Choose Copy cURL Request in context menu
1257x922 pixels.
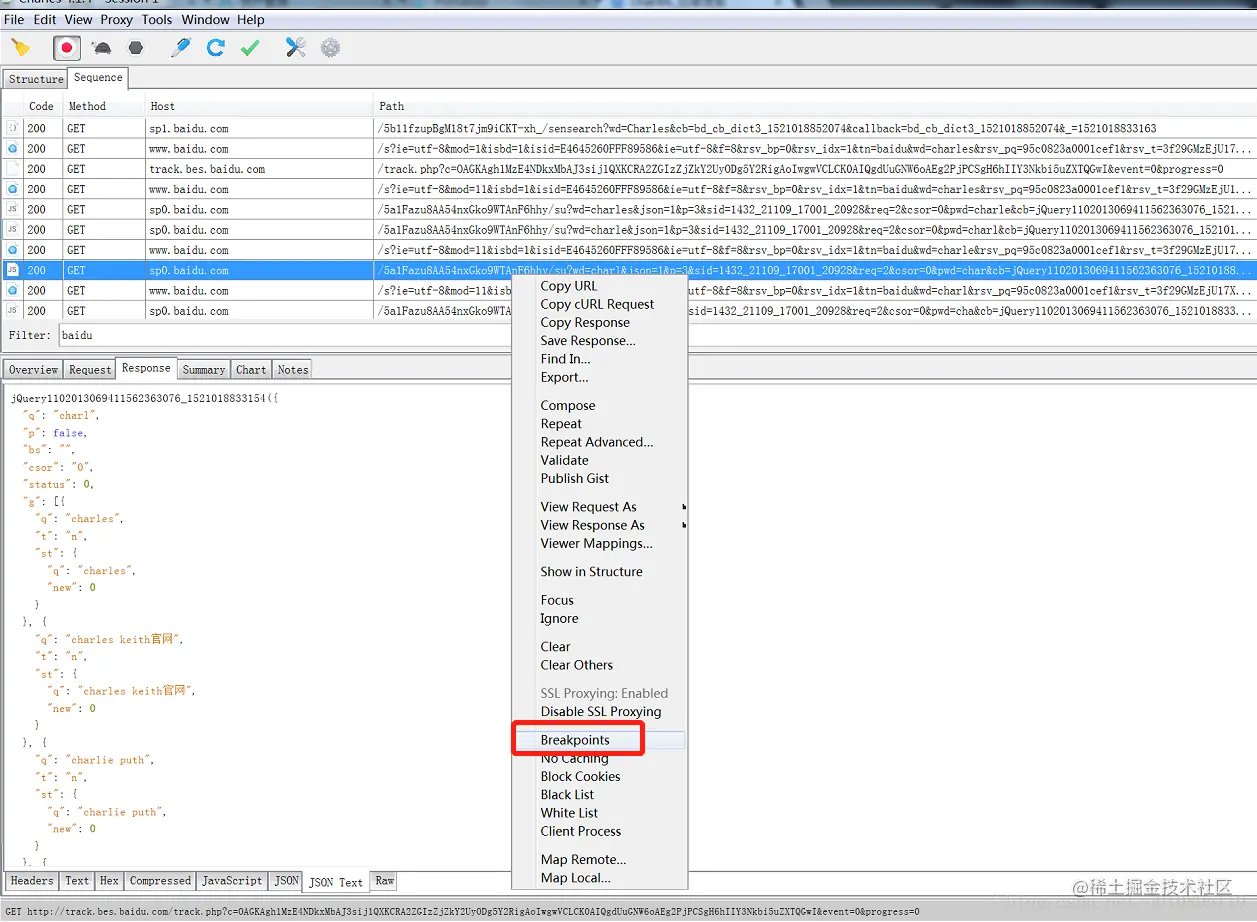coord(598,304)
